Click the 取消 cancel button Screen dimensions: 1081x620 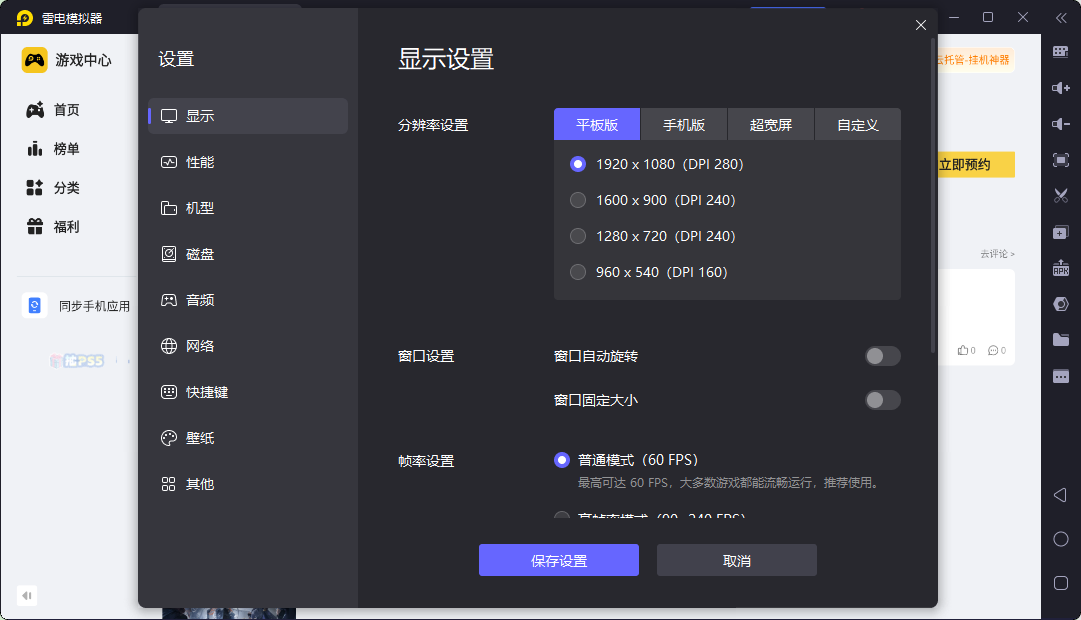pos(736,560)
